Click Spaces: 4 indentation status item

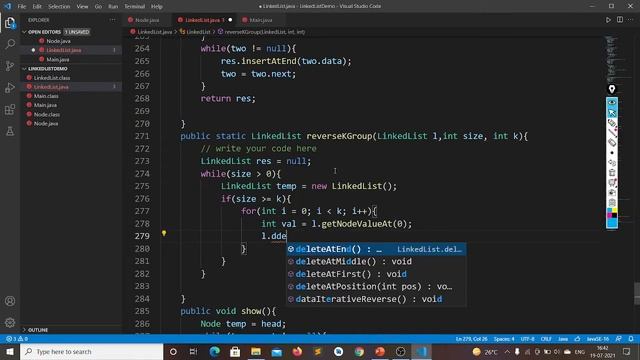(x=504, y=339)
